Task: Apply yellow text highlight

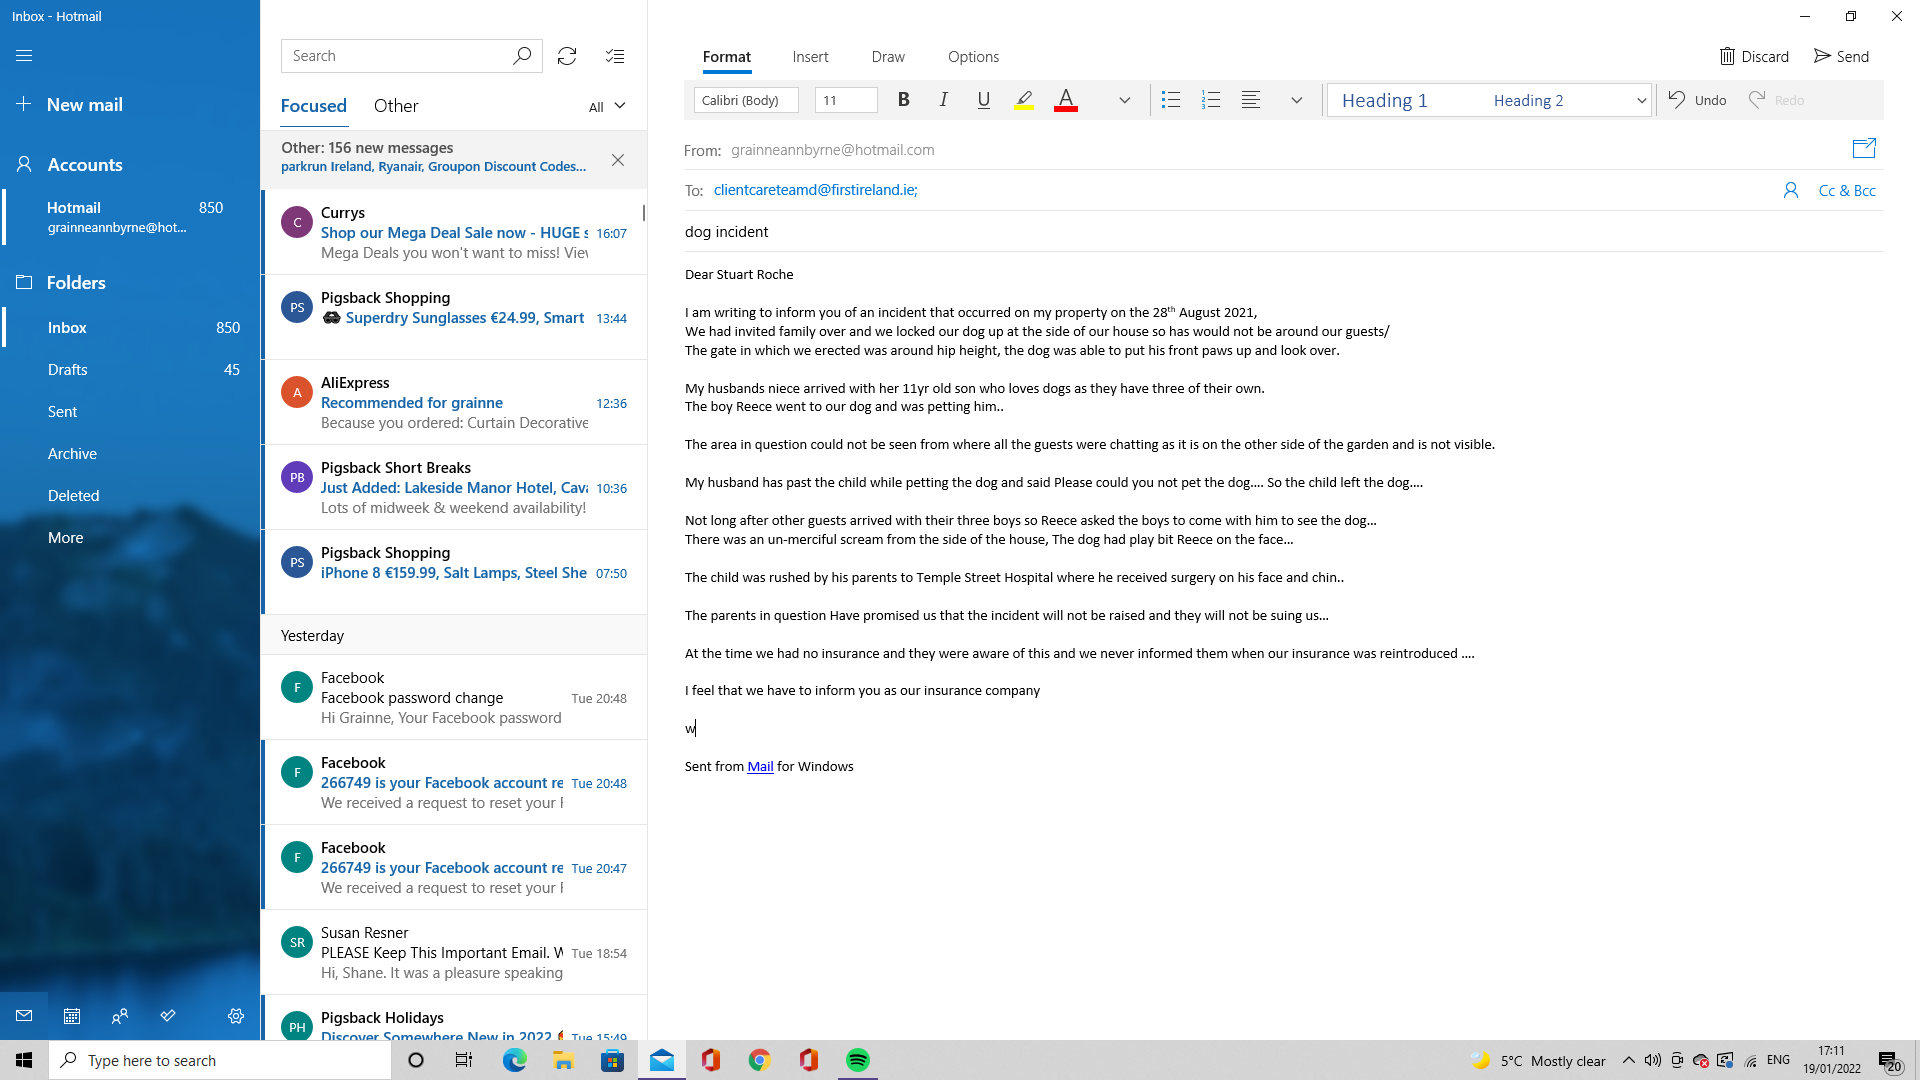Action: (x=1024, y=100)
